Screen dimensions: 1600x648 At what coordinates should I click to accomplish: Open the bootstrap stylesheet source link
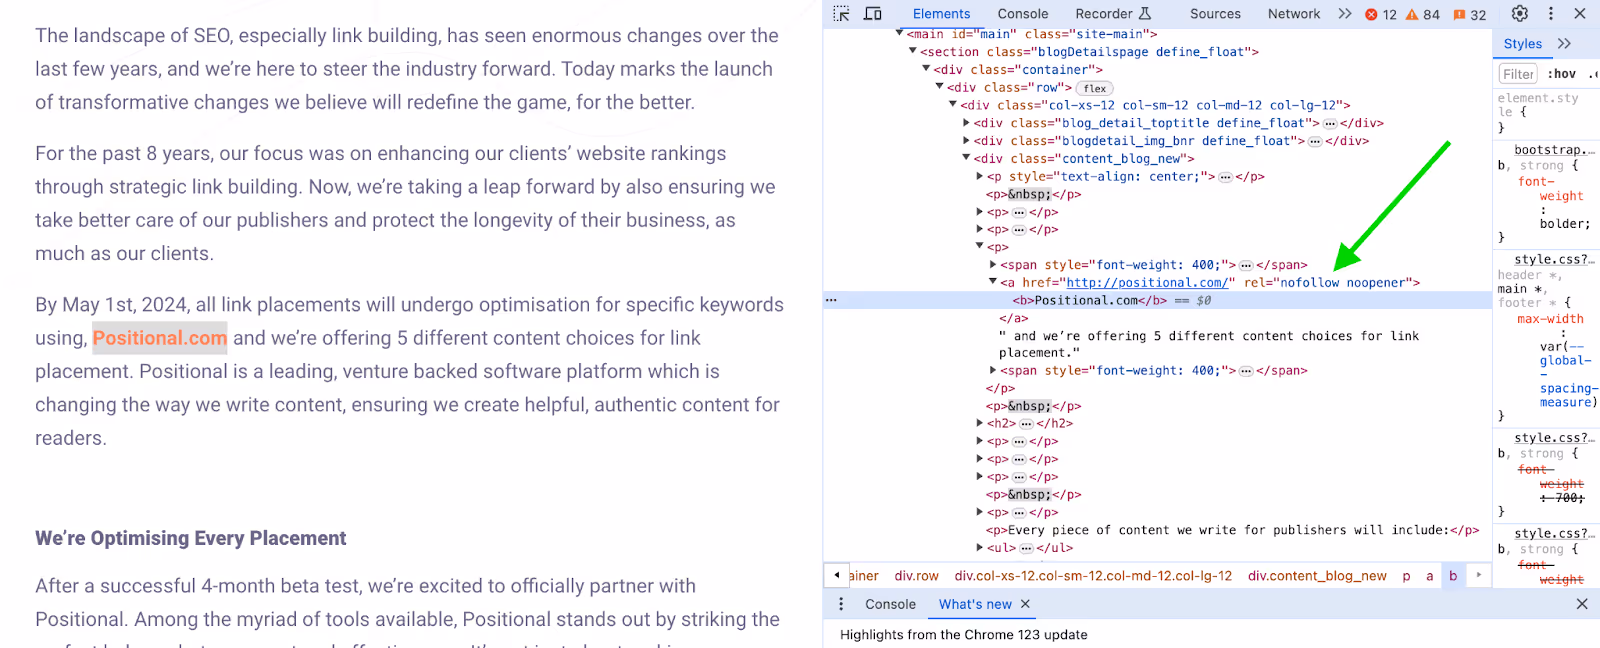1554,150
